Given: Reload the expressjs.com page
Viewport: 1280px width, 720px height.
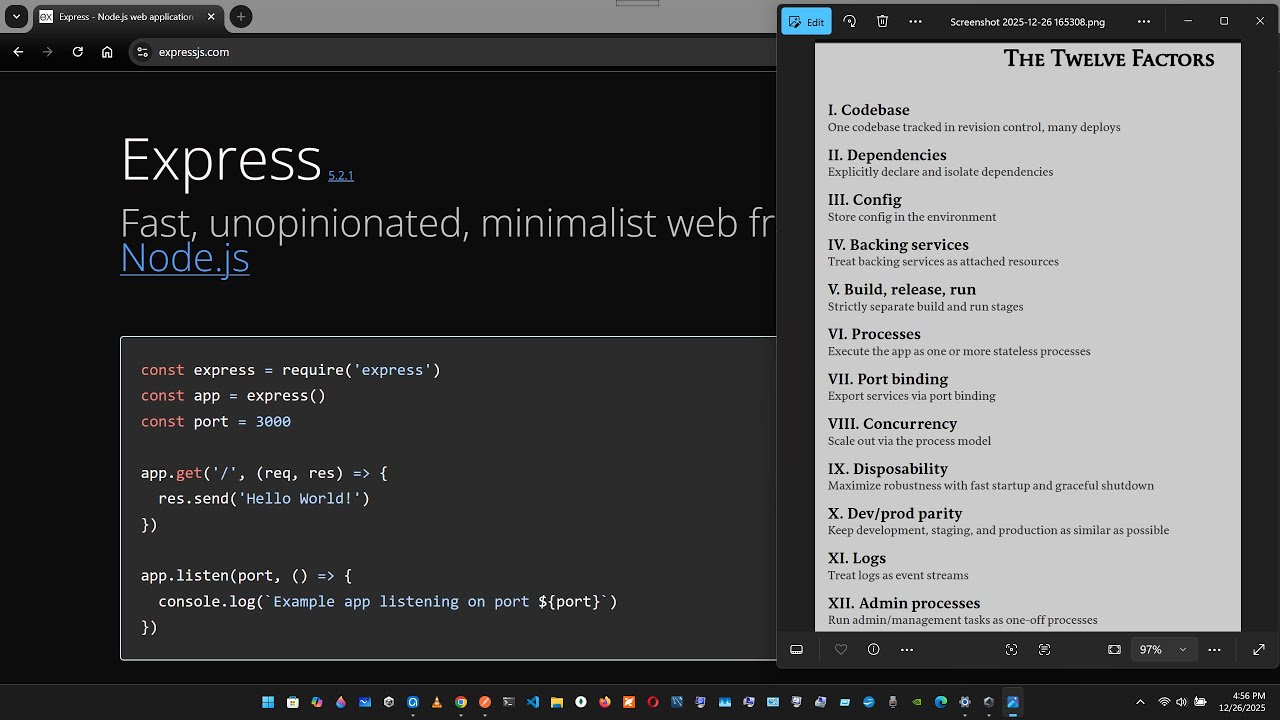Looking at the screenshot, I should click(78, 52).
